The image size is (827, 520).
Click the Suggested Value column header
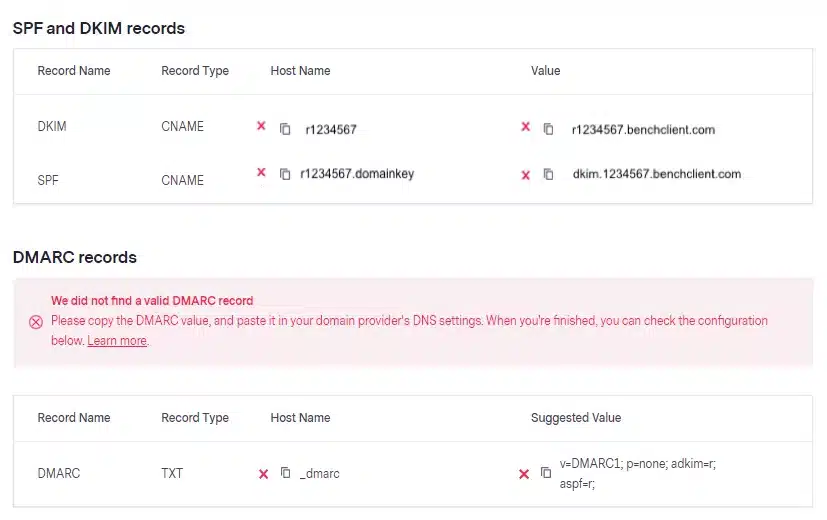click(x=575, y=418)
